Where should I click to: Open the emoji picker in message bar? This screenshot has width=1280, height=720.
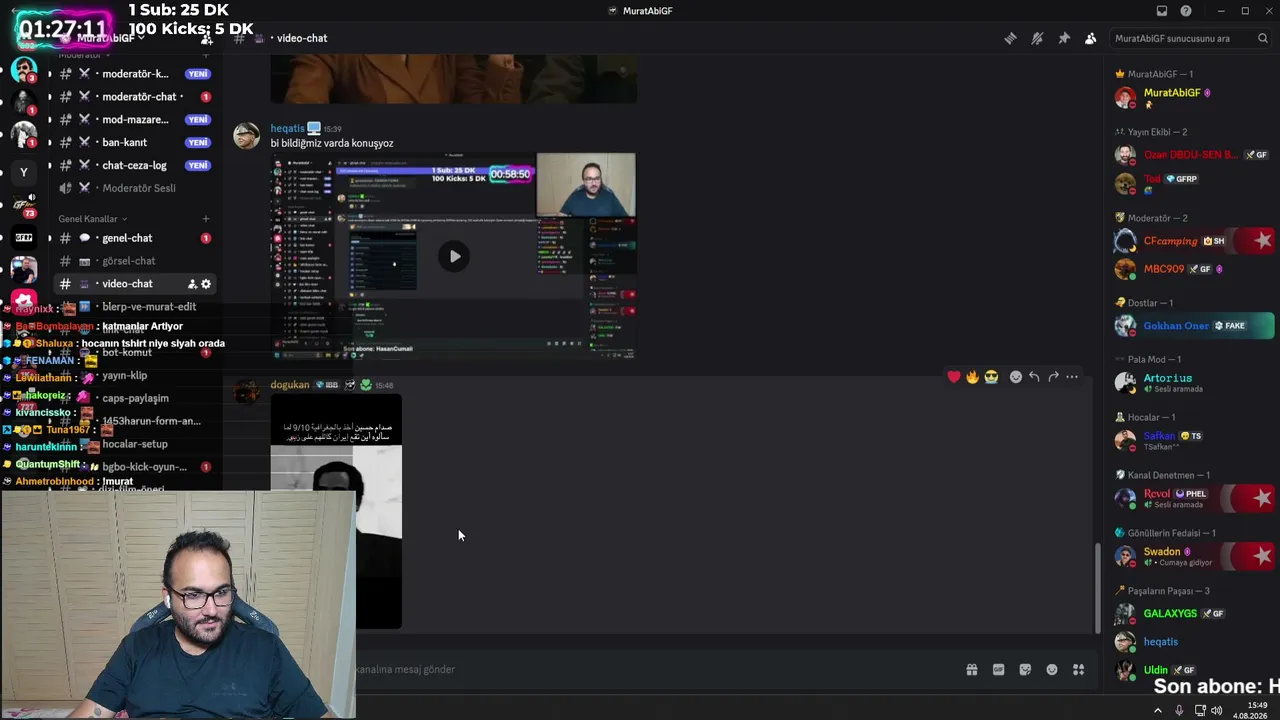(1052, 670)
